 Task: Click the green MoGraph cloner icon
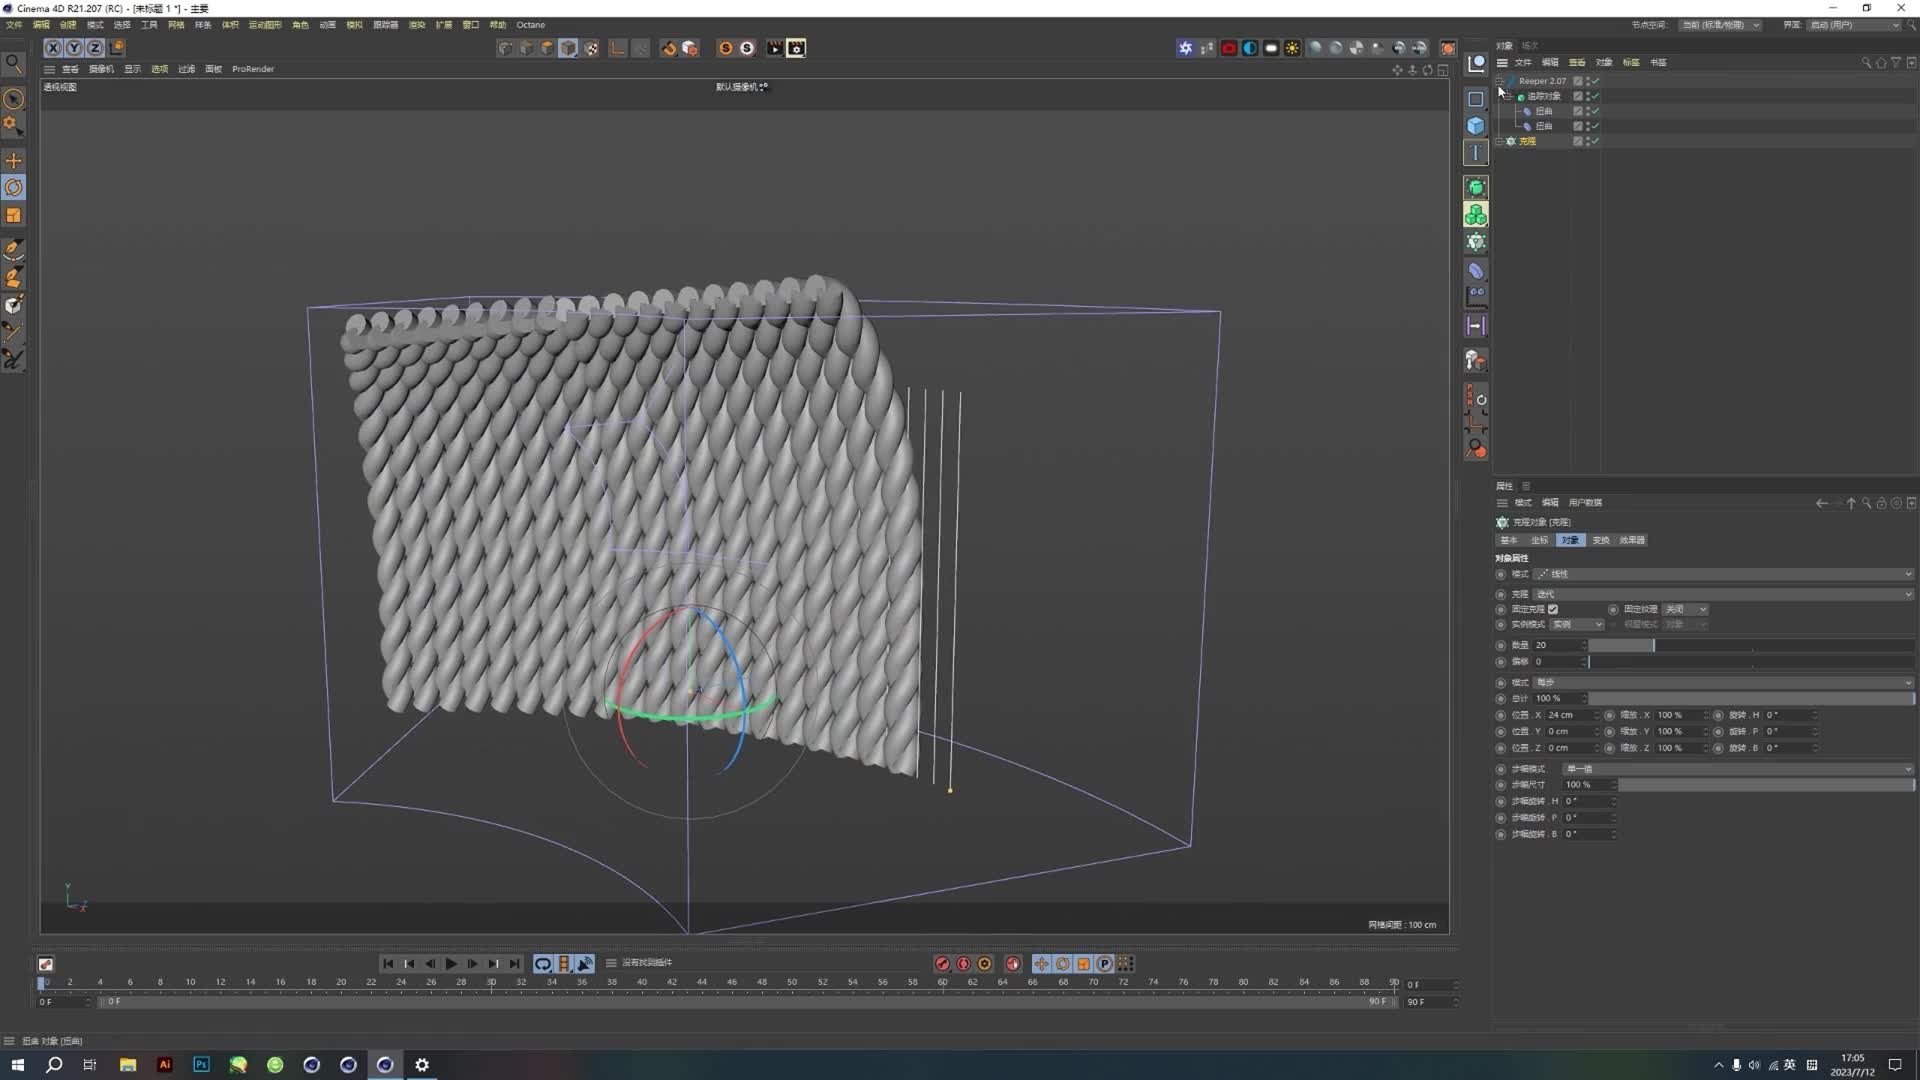[x=1476, y=215]
